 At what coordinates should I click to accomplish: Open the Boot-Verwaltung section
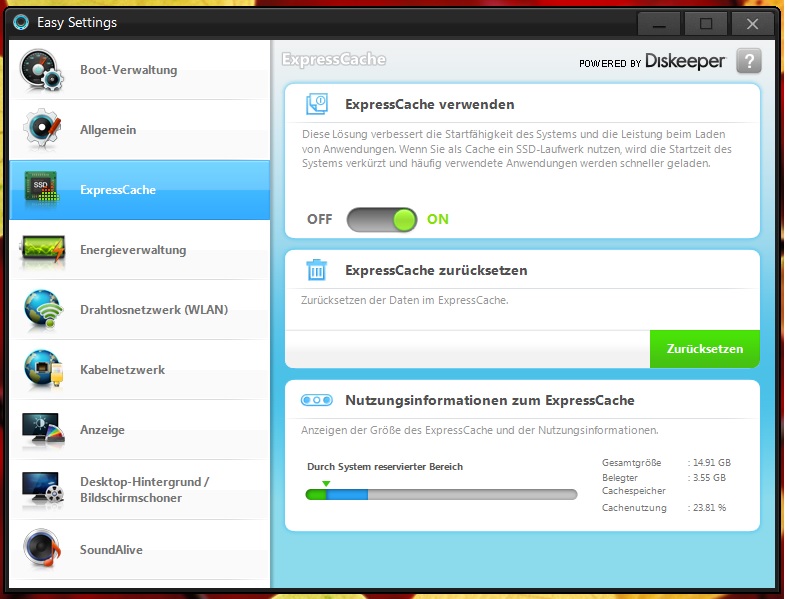tap(139, 70)
